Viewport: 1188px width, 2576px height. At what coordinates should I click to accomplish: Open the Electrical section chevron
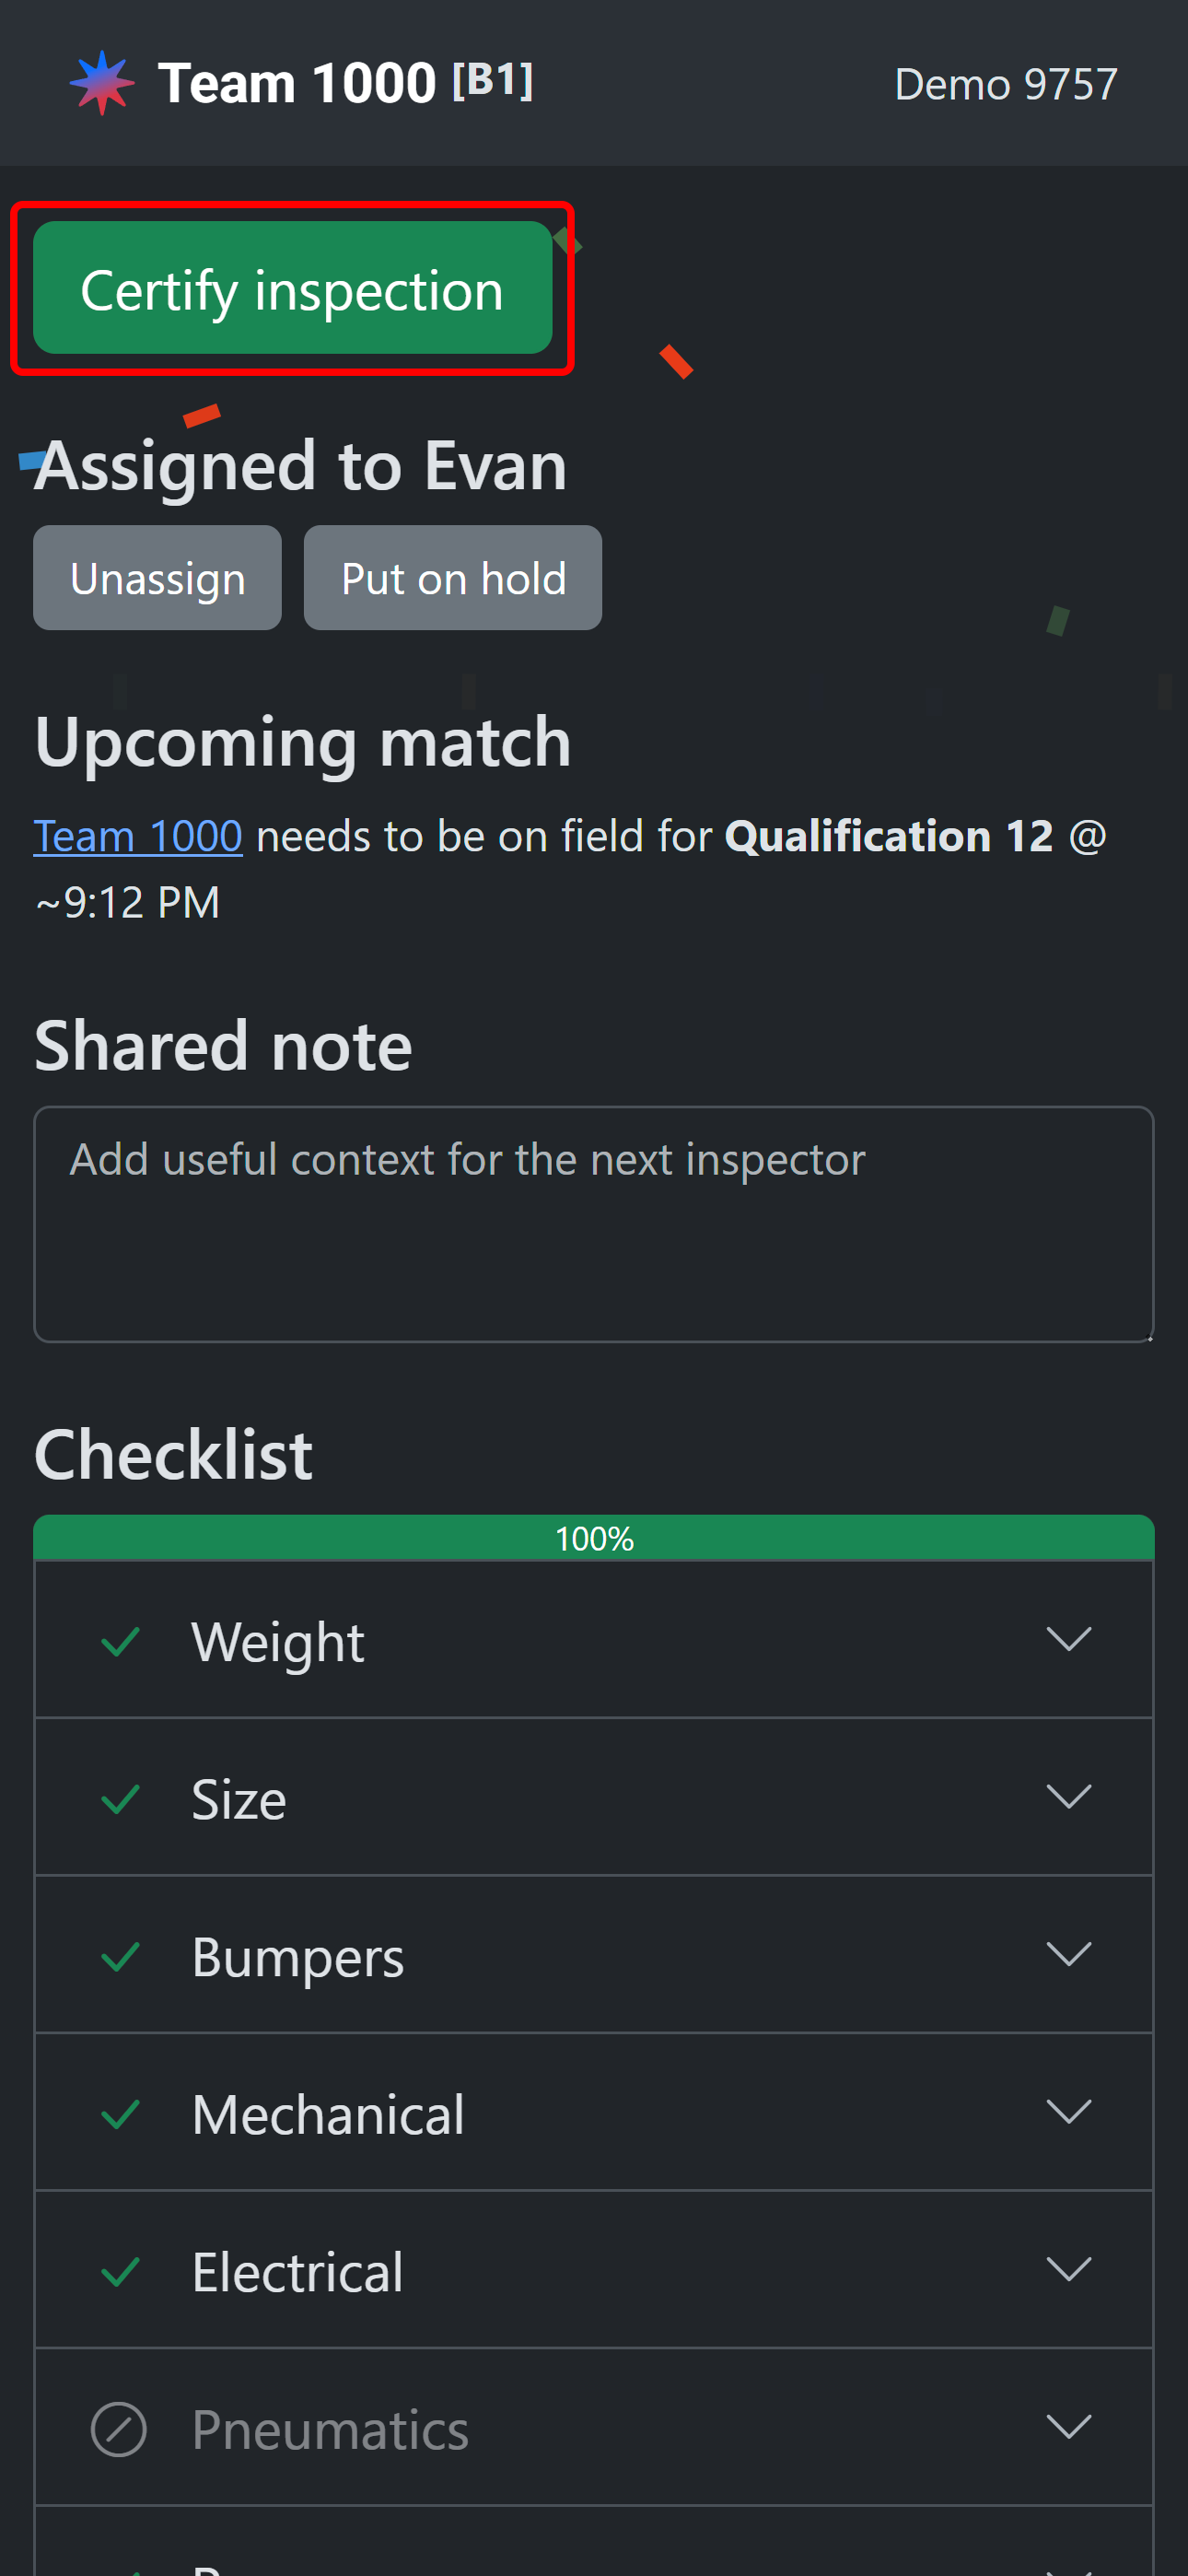1068,2270
